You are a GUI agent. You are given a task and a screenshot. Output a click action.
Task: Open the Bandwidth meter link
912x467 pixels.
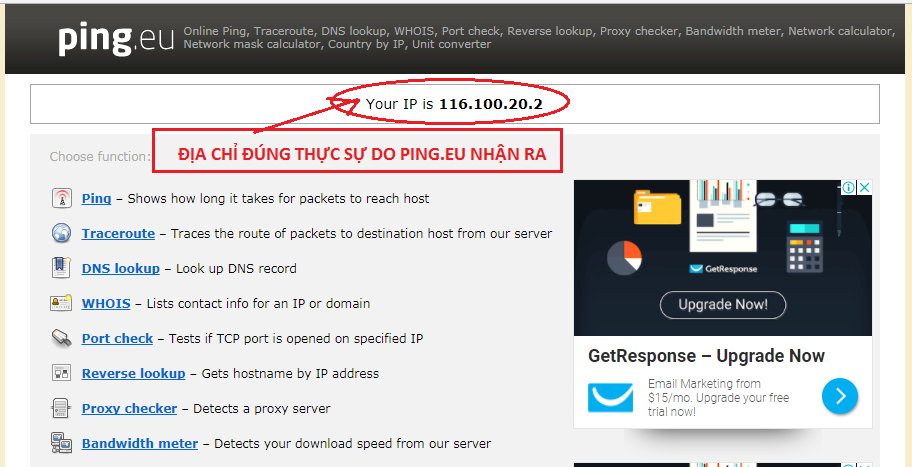(x=140, y=443)
